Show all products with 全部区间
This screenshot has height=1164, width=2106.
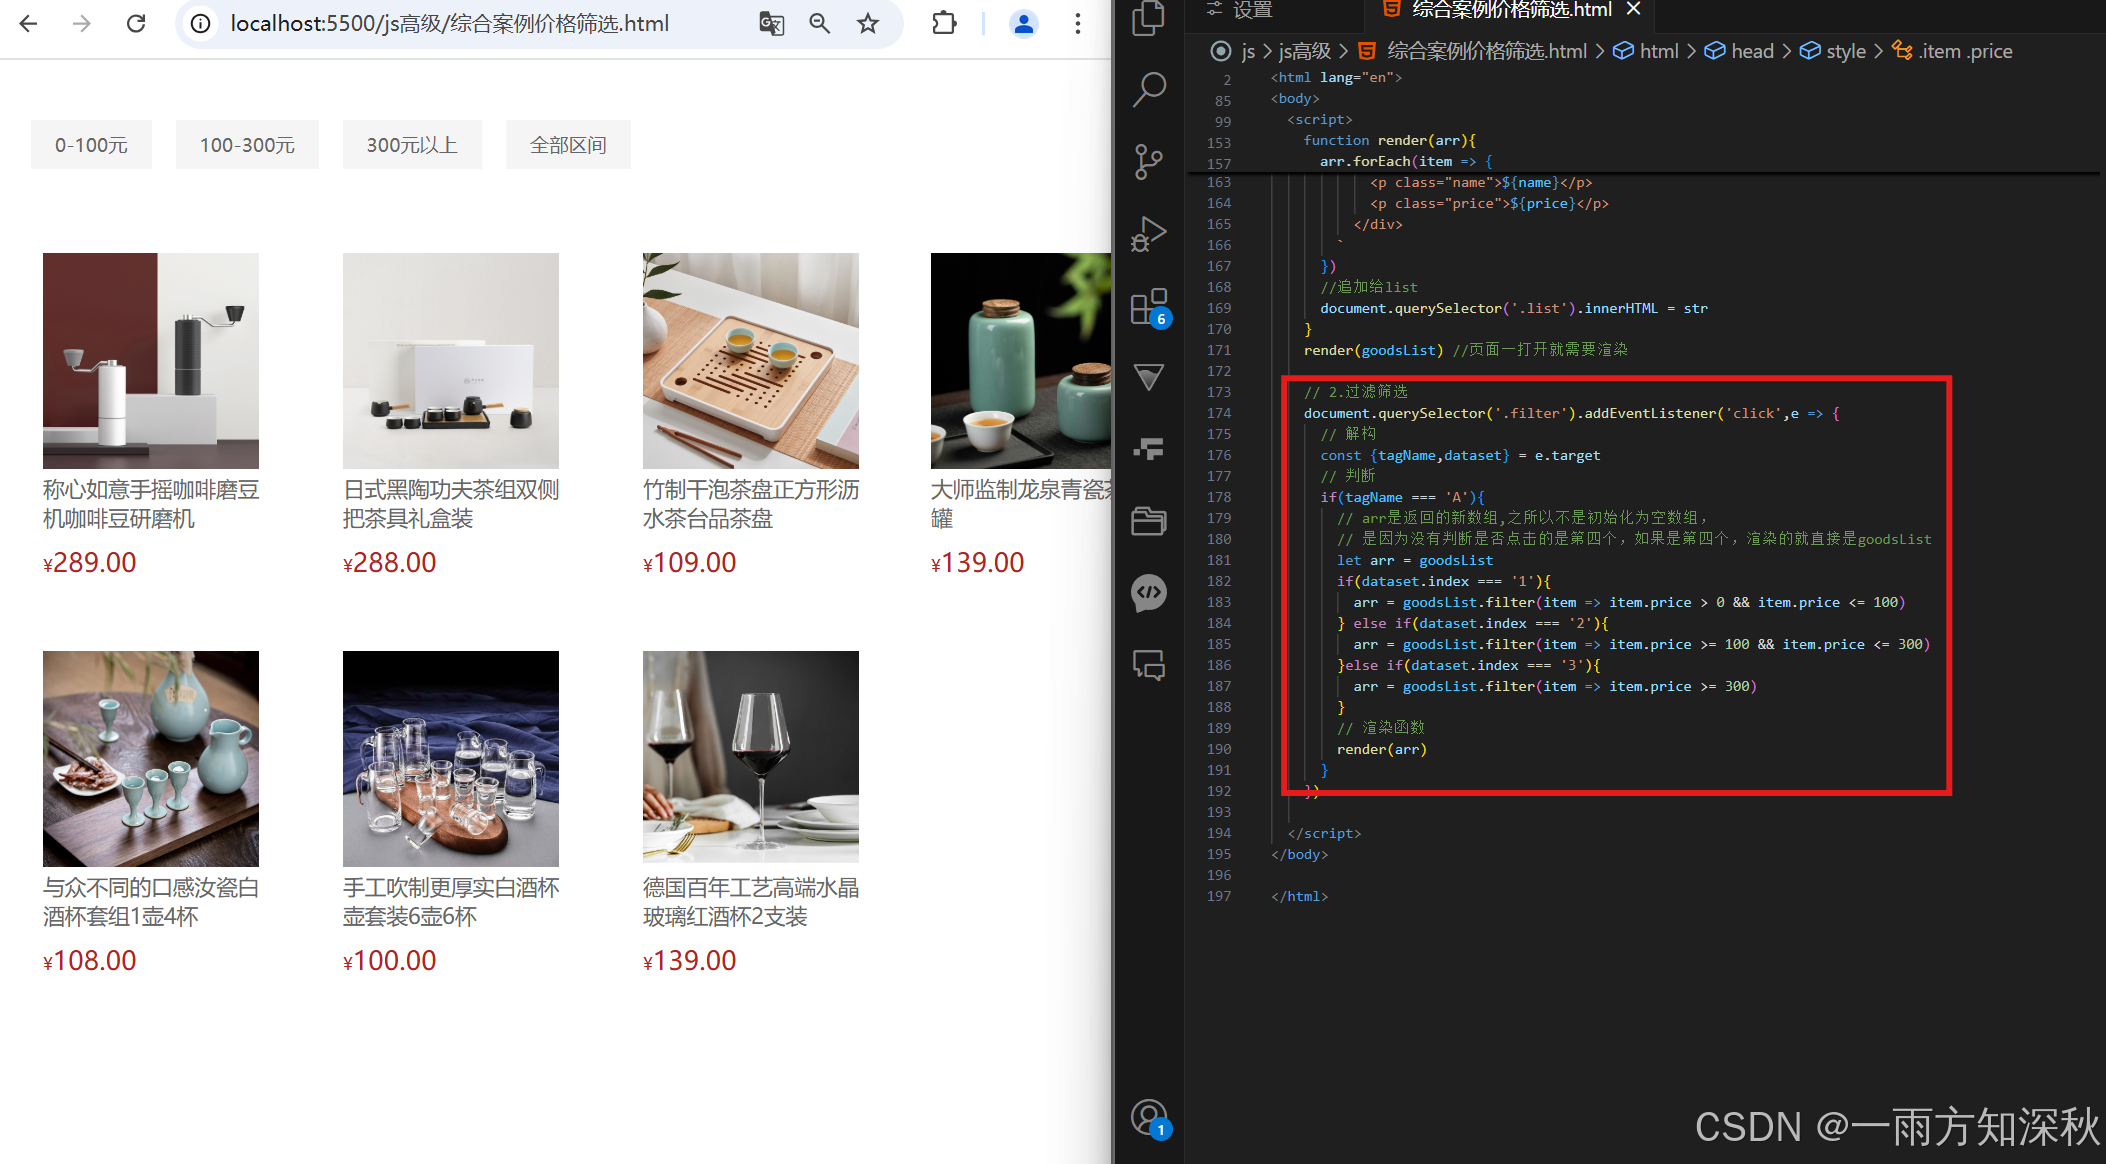[568, 145]
